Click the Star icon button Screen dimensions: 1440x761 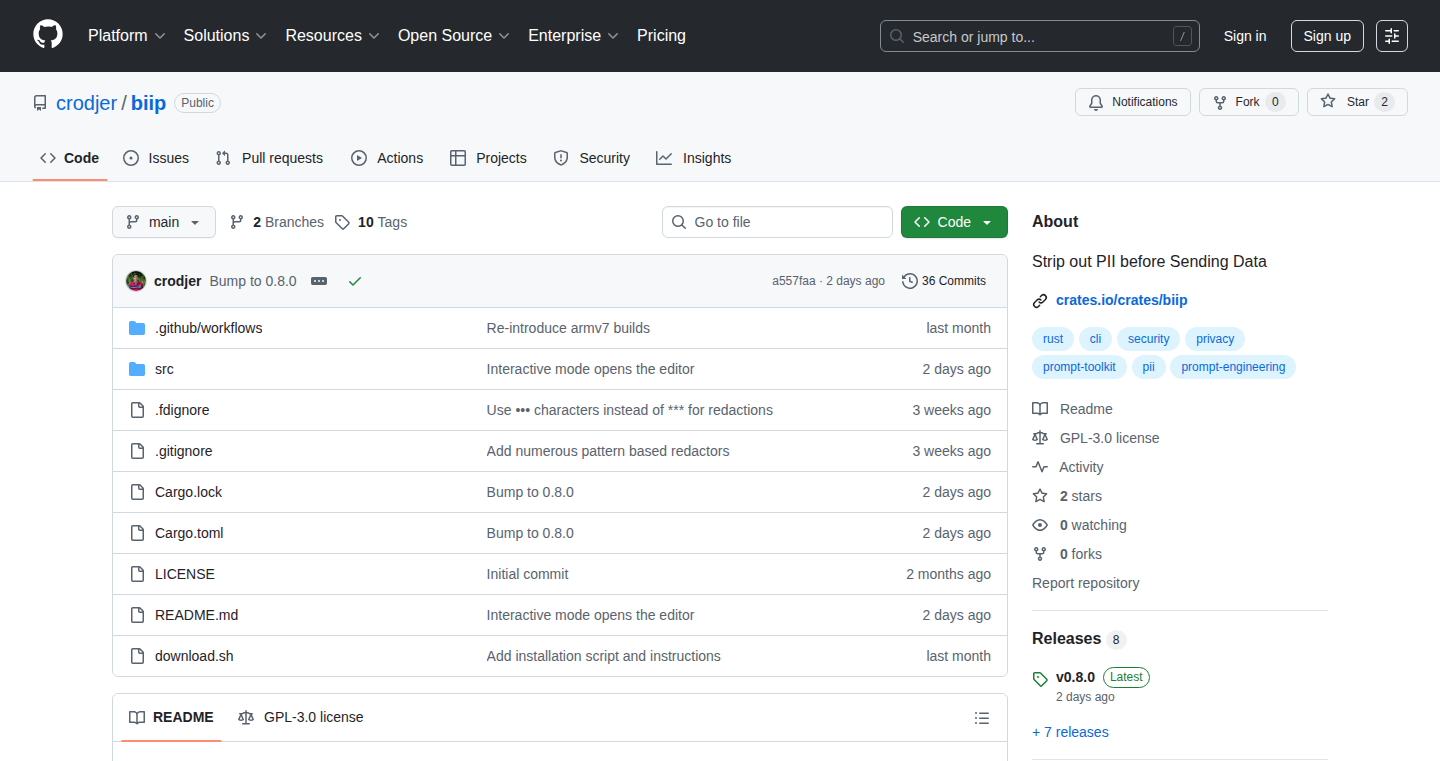1357,102
